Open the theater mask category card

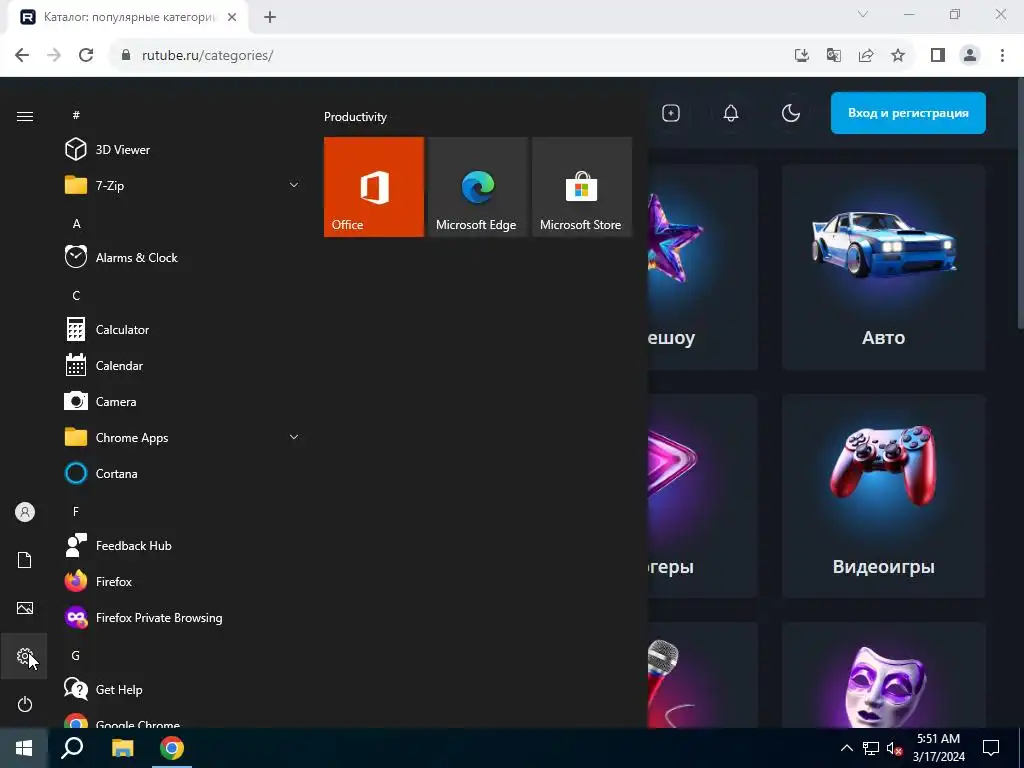click(x=884, y=675)
